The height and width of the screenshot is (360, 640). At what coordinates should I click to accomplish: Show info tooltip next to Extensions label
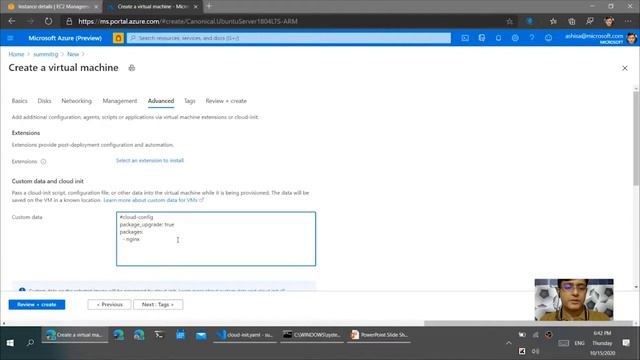(x=43, y=162)
